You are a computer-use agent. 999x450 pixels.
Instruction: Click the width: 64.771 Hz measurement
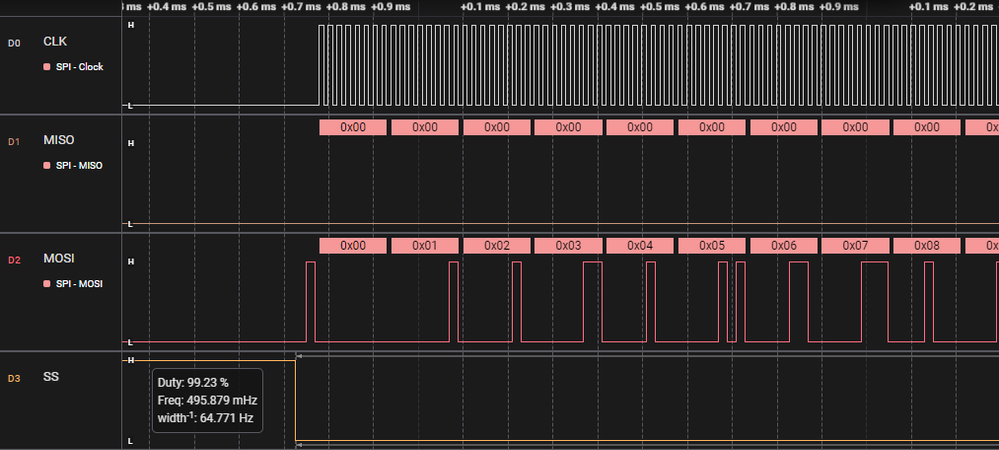[205, 418]
